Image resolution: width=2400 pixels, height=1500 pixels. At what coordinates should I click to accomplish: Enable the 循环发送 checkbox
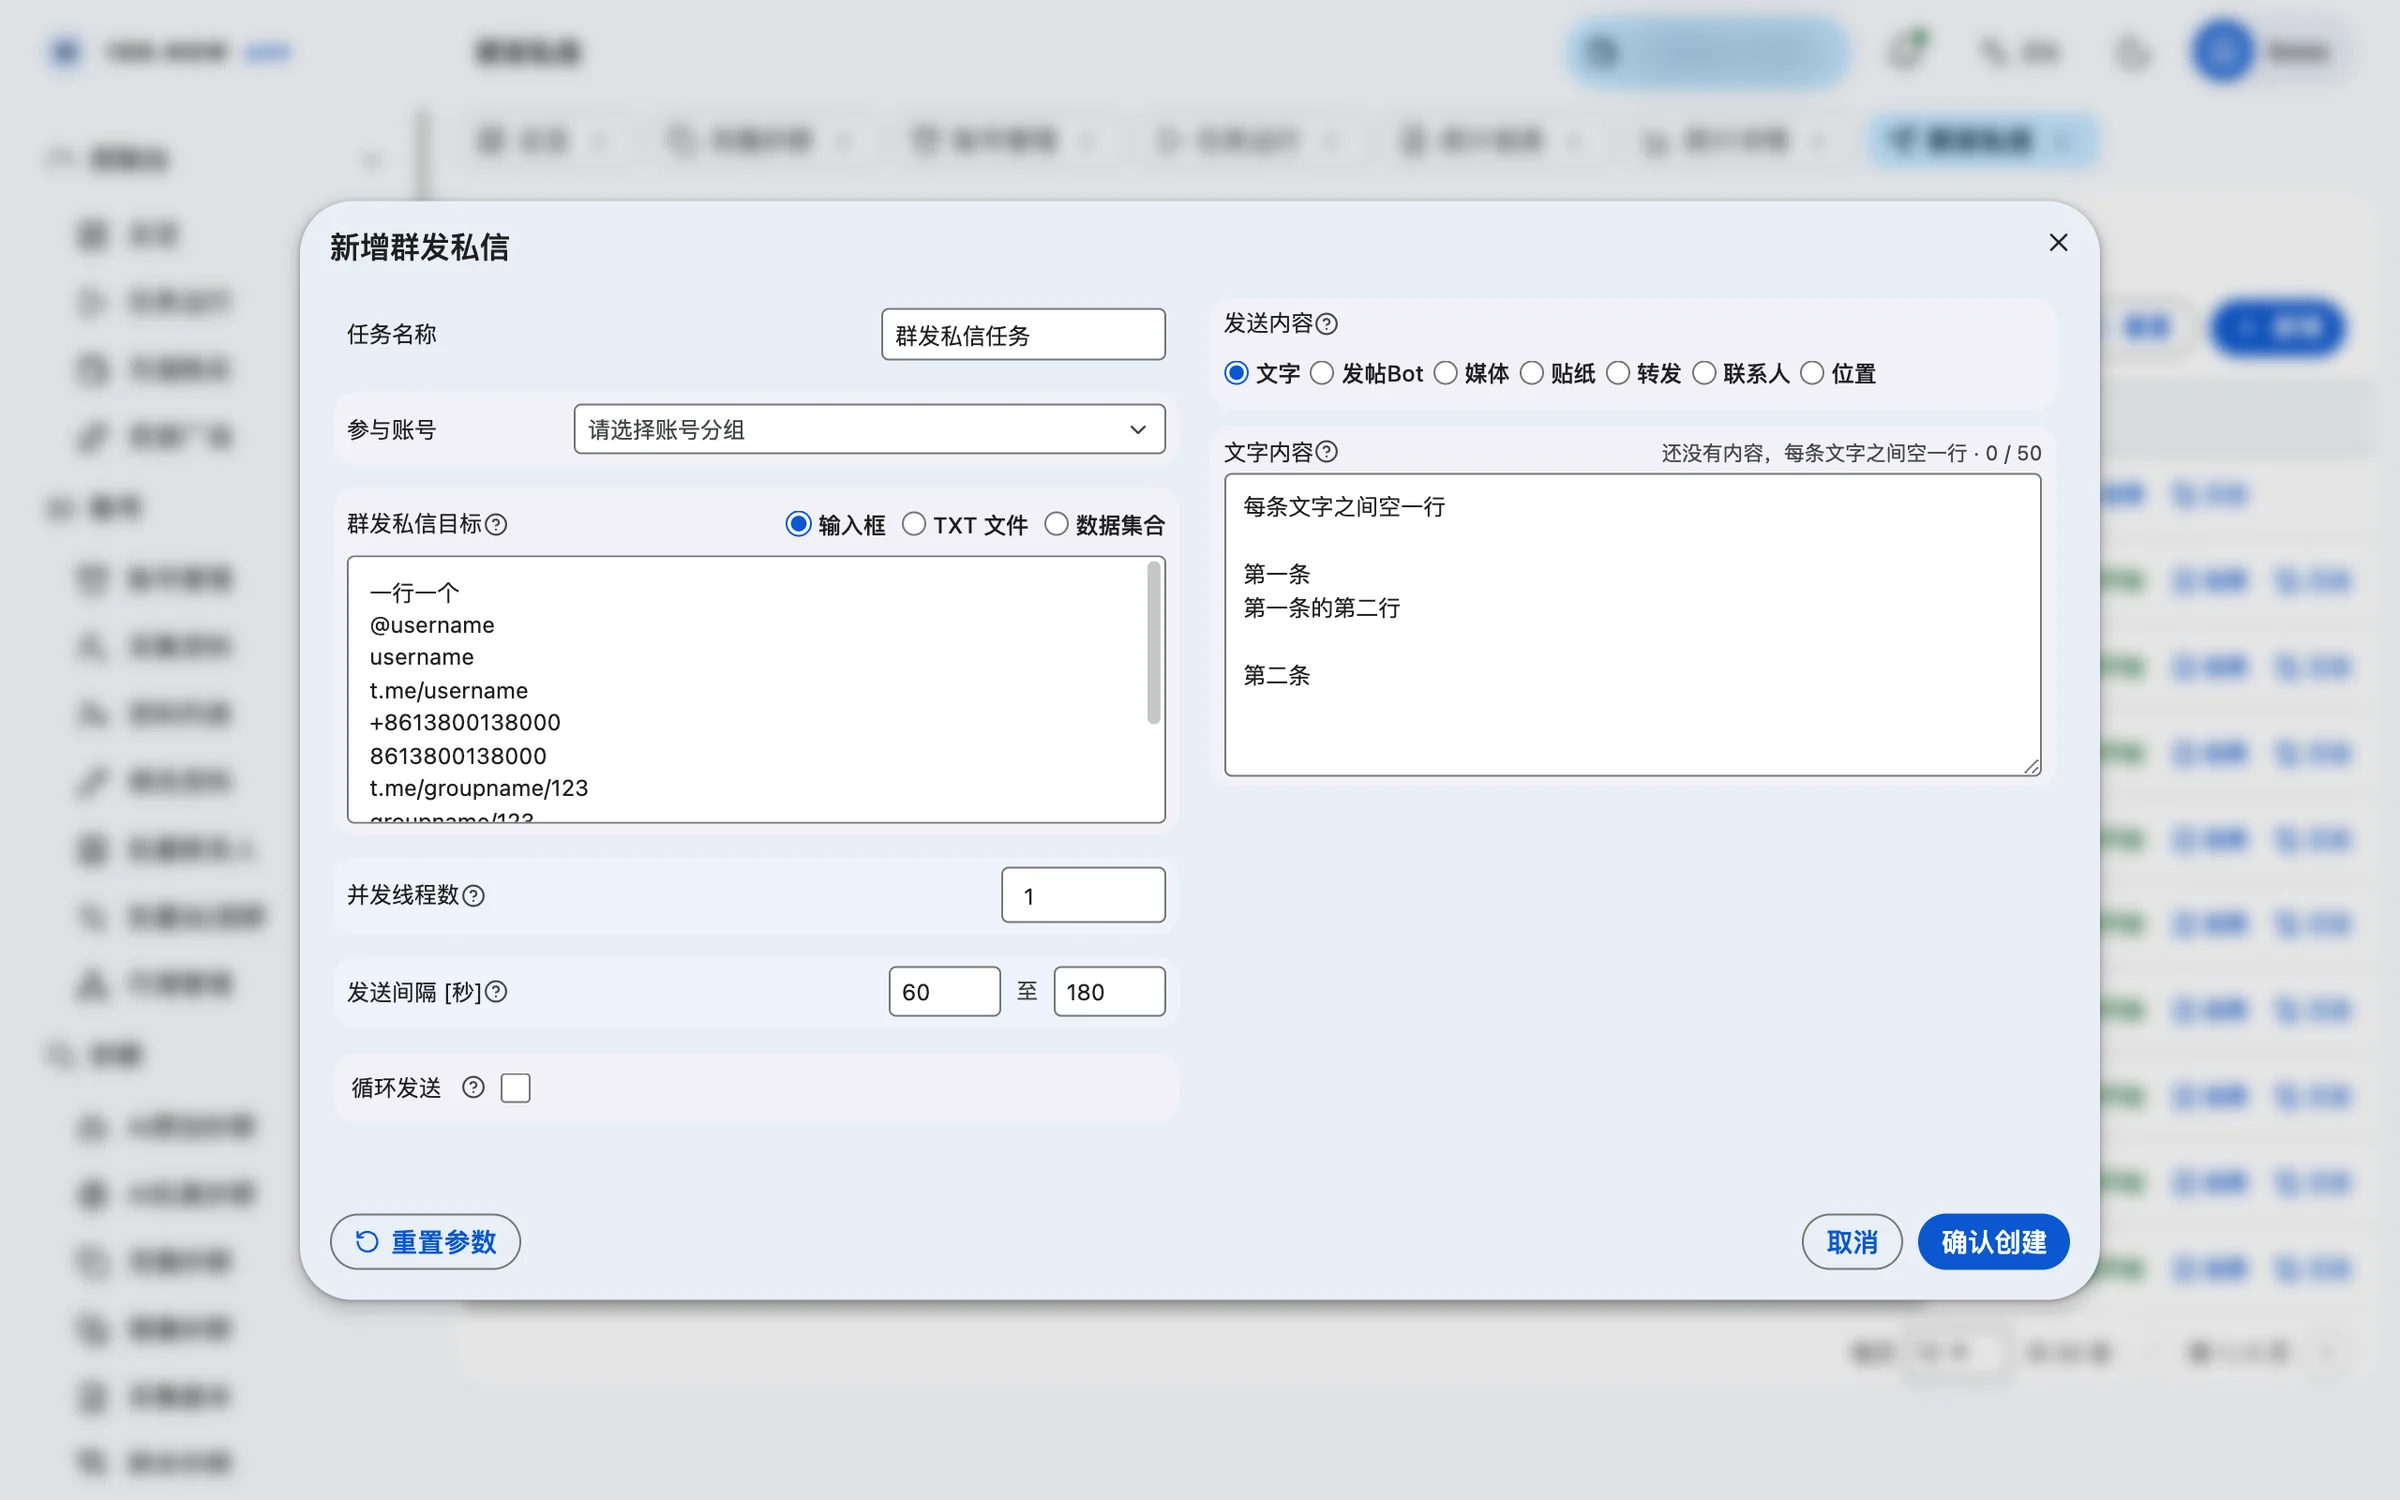point(516,1087)
